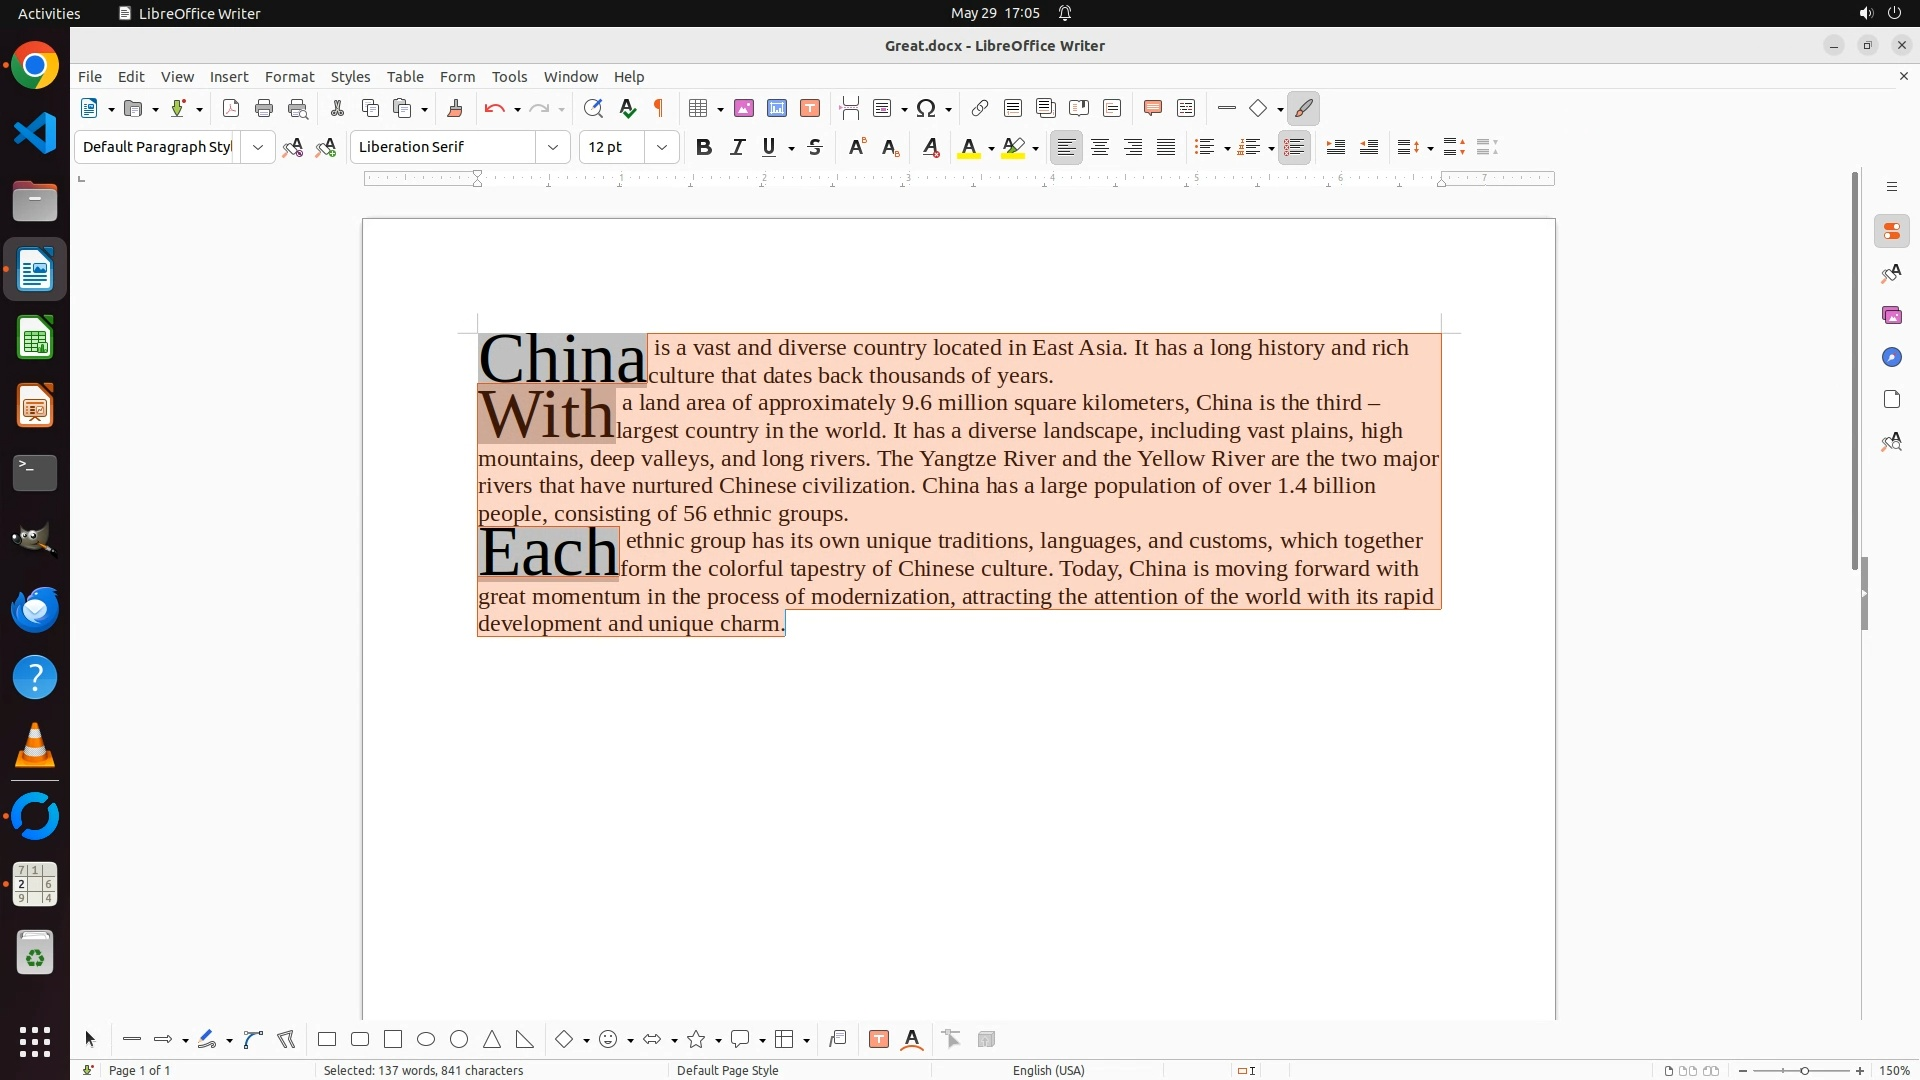The width and height of the screenshot is (1920, 1080).
Task: Toggle Bold formatting
Action: pyautogui.click(x=704, y=147)
